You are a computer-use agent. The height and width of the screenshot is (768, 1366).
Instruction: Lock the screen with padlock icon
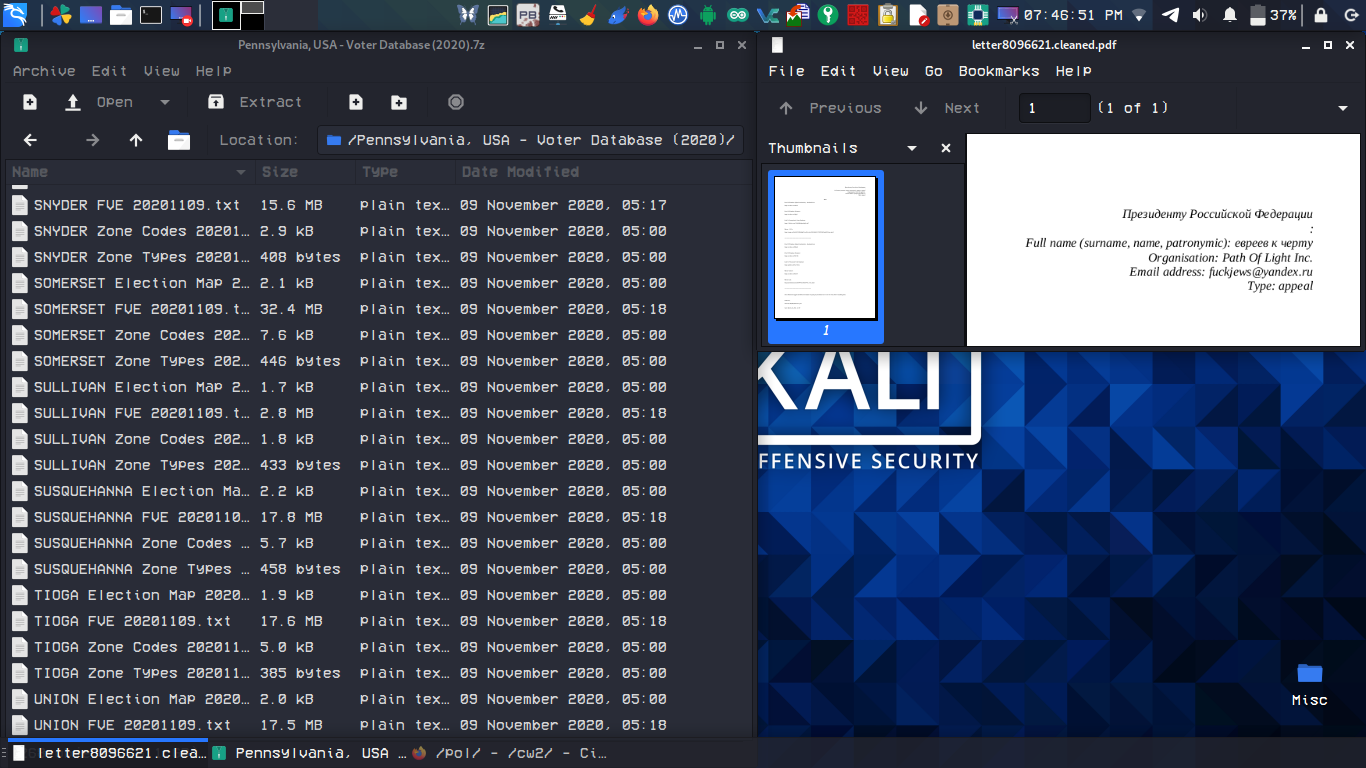(1321, 15)
